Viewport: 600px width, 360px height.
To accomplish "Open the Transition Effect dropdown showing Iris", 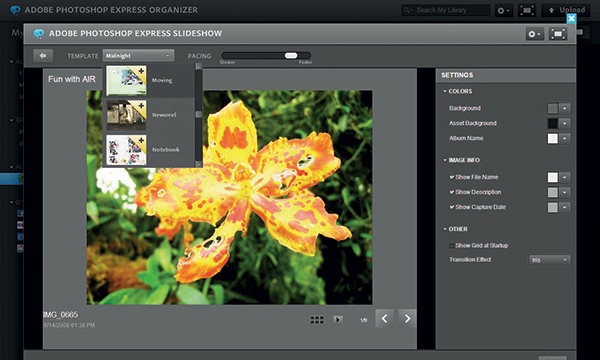I will [549, 260].
